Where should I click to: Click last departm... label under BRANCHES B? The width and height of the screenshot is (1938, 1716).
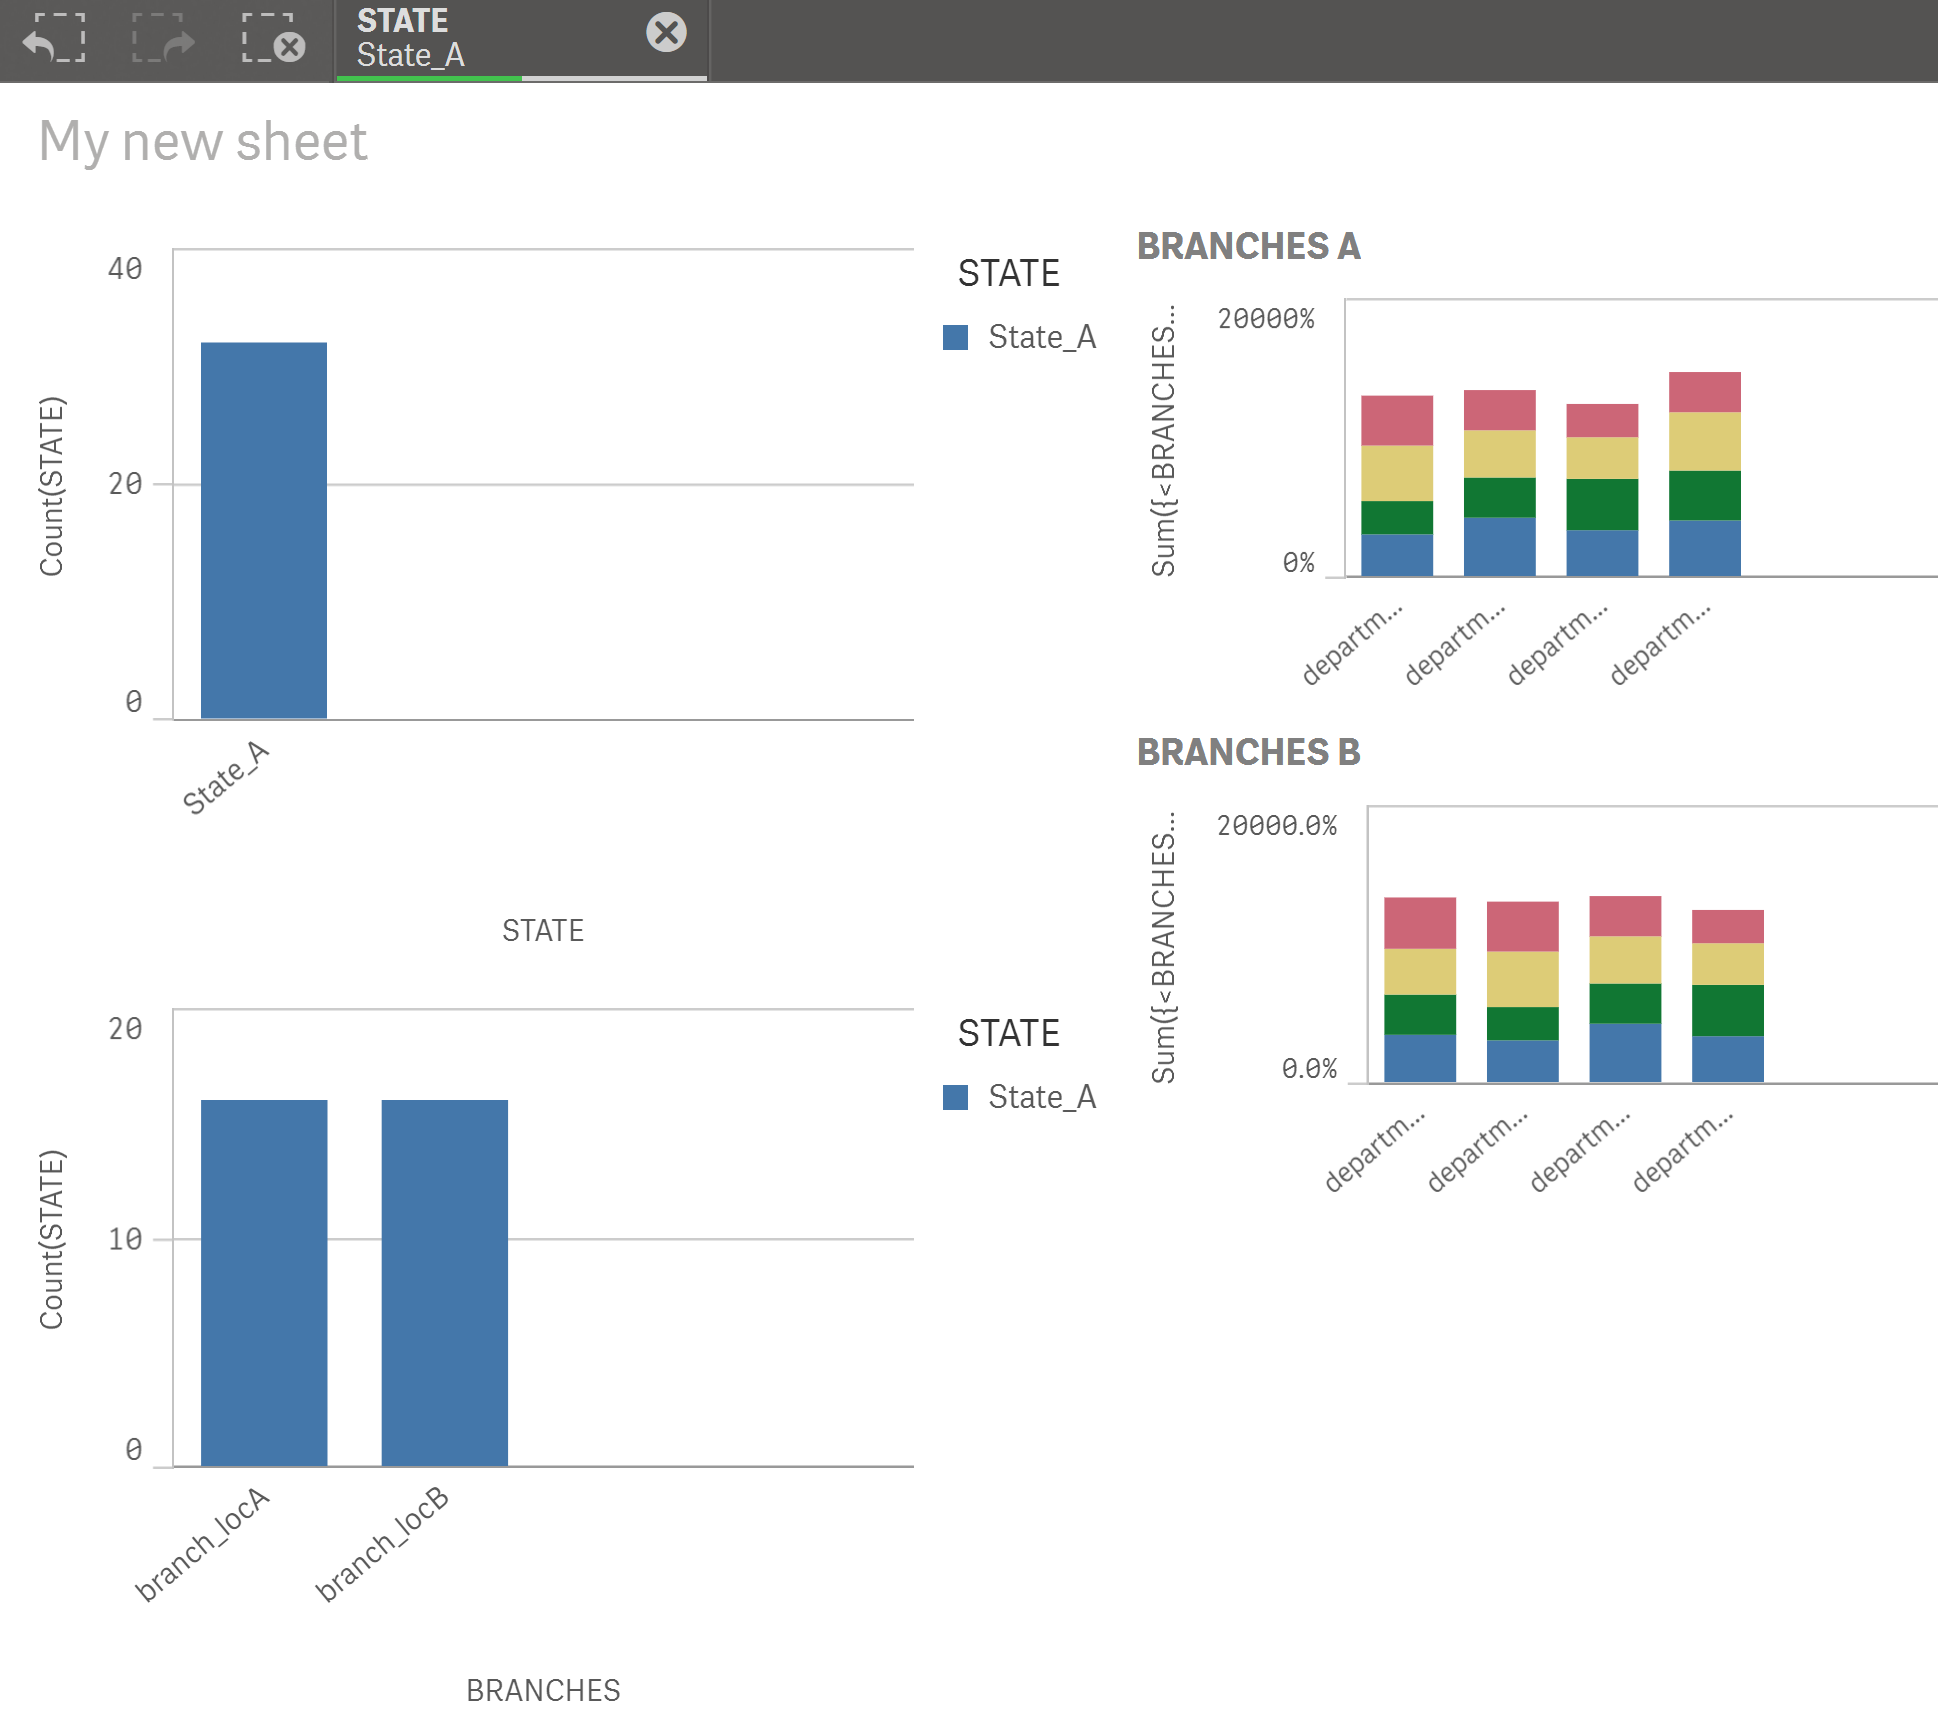(x=1682, y=1150)
